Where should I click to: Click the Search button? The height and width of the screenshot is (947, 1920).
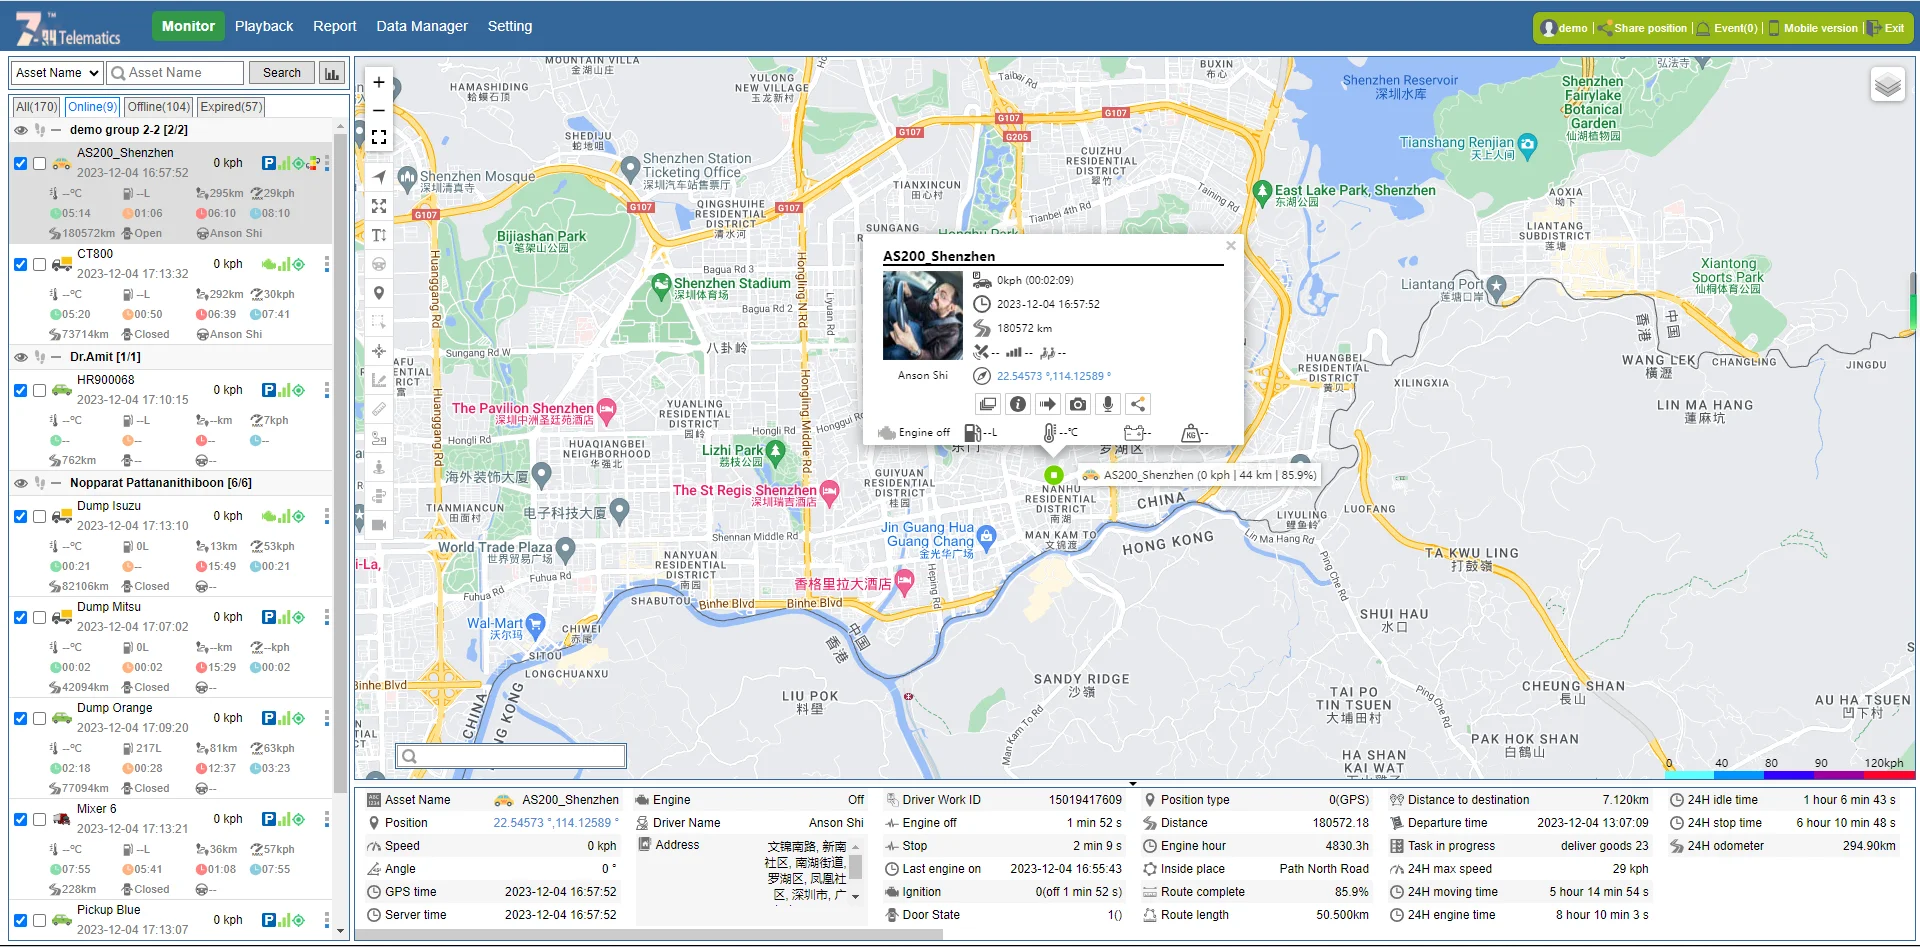[281, 72]
